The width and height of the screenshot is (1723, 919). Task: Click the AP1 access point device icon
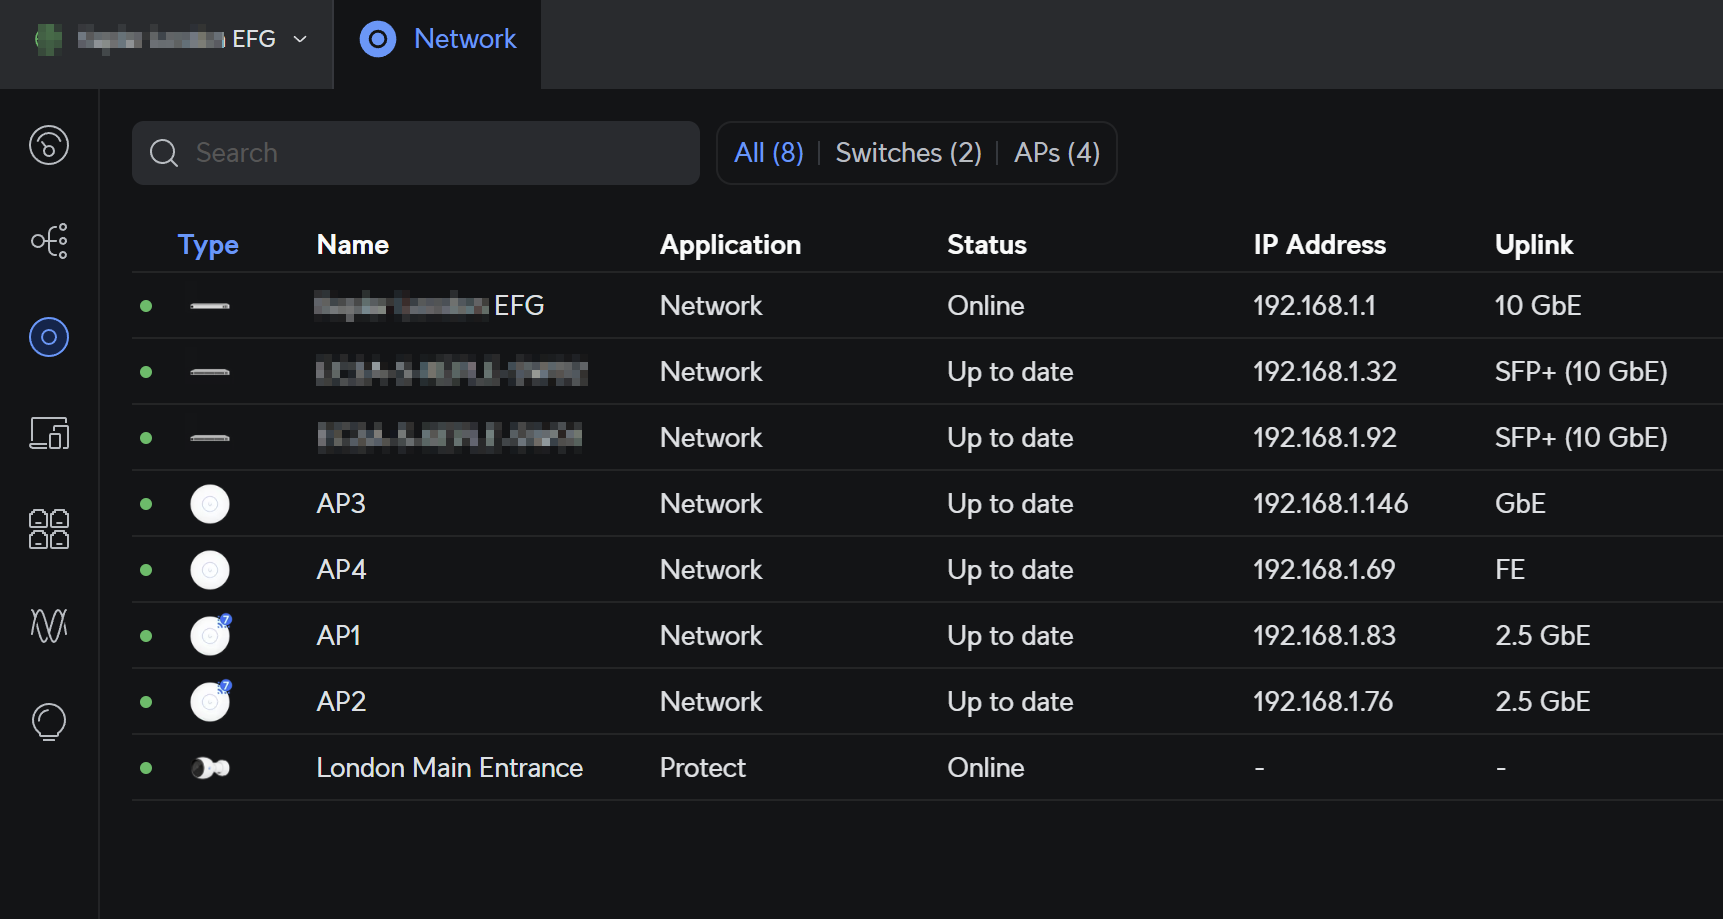pos(210,636)
